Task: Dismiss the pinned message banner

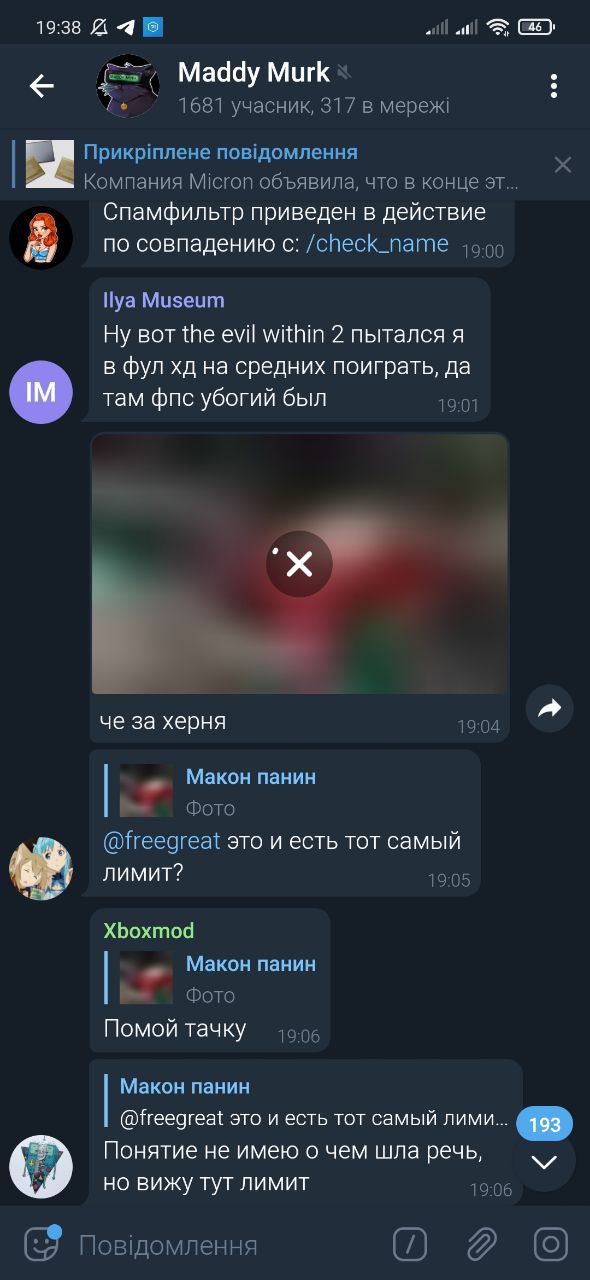Action: point(563,165)
